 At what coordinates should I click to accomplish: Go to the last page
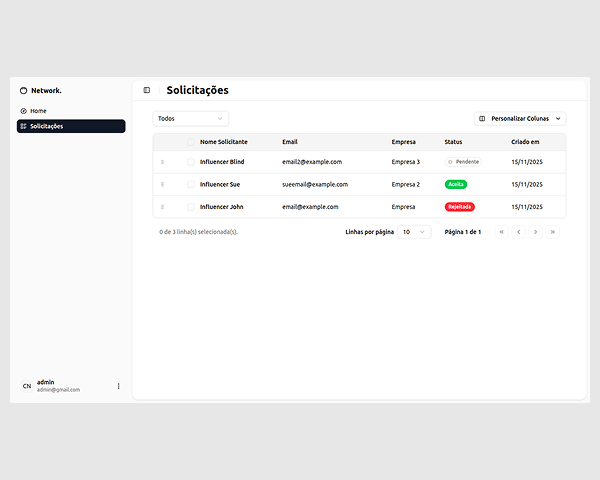pyautogui.click(x=553, y=232)
